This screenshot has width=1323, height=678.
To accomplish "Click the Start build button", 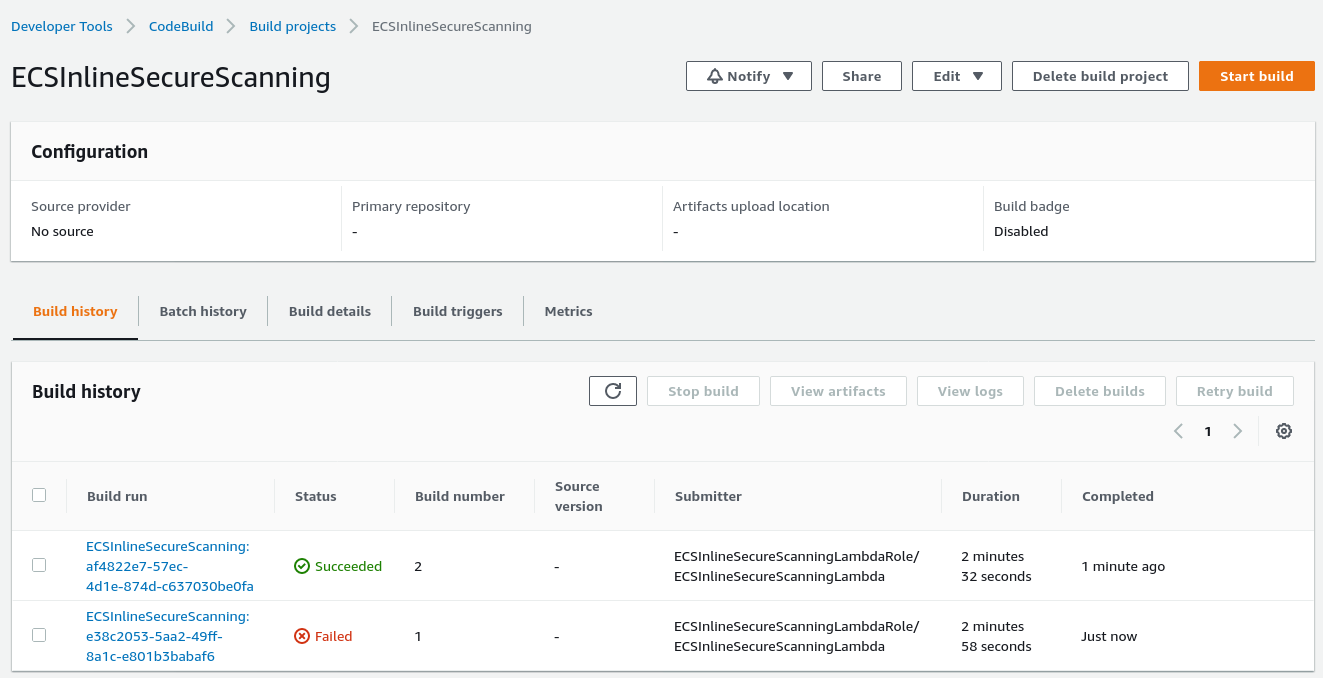I will point(1257,76).
